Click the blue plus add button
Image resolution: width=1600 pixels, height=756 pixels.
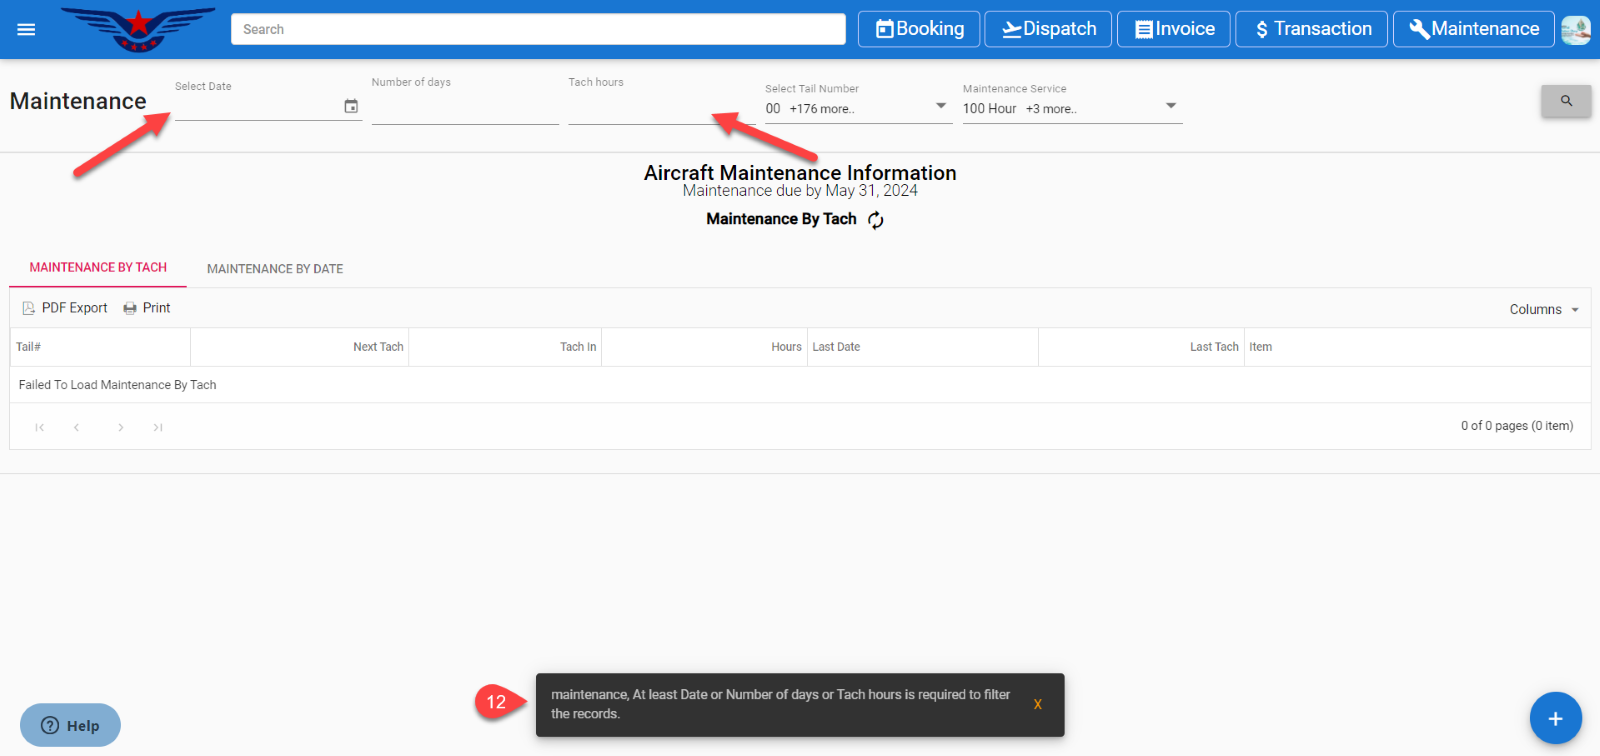[x=1555, y=718]
